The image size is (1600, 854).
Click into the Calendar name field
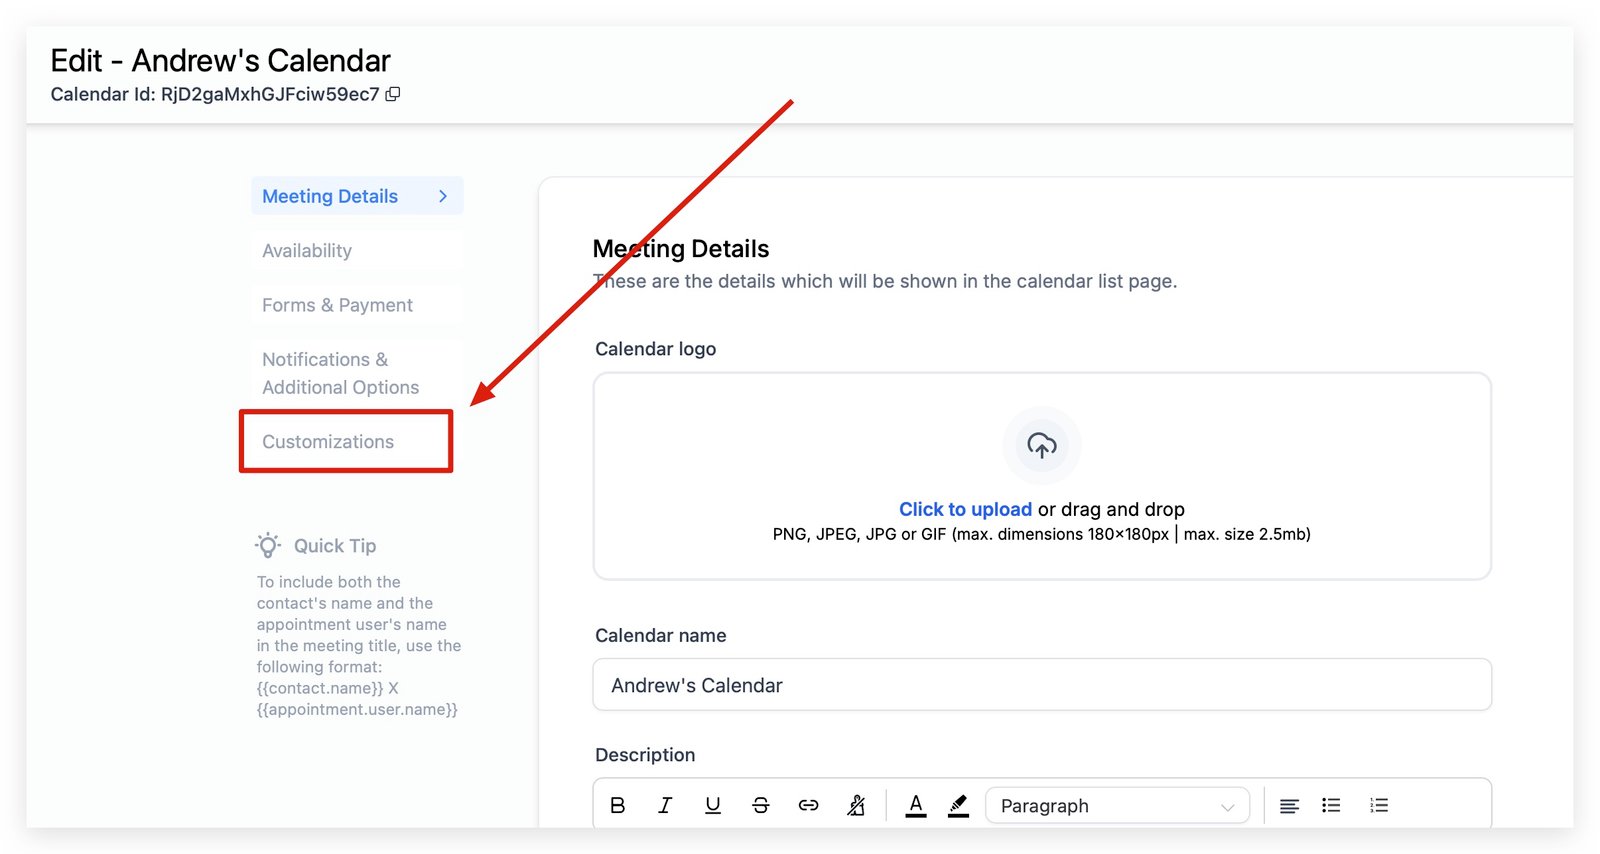click(x=1041, y=685)
